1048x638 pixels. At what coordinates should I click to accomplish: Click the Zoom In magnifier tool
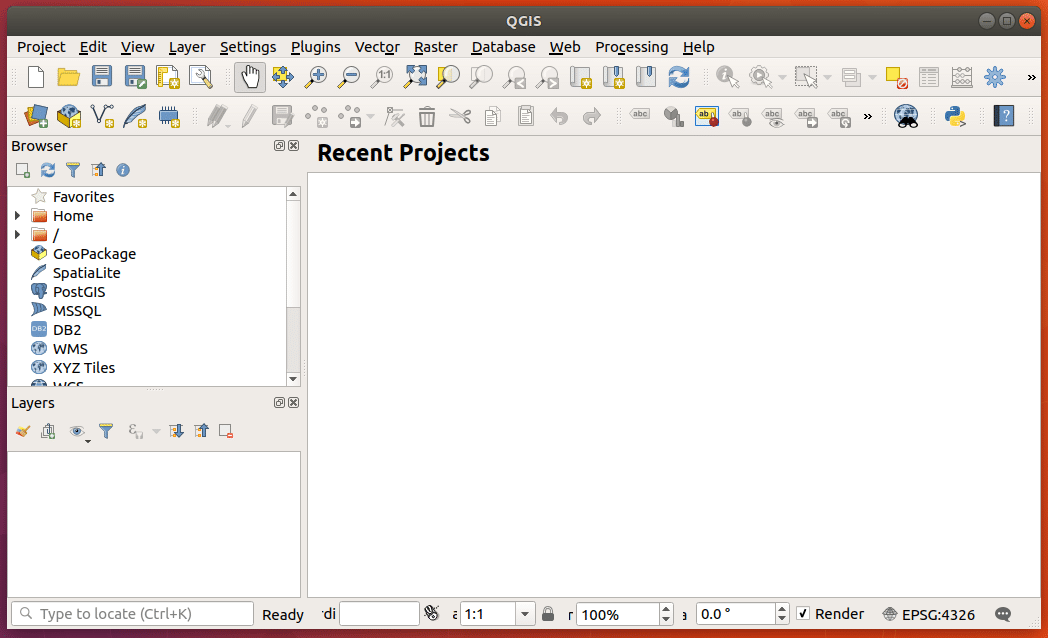(315, 77)
